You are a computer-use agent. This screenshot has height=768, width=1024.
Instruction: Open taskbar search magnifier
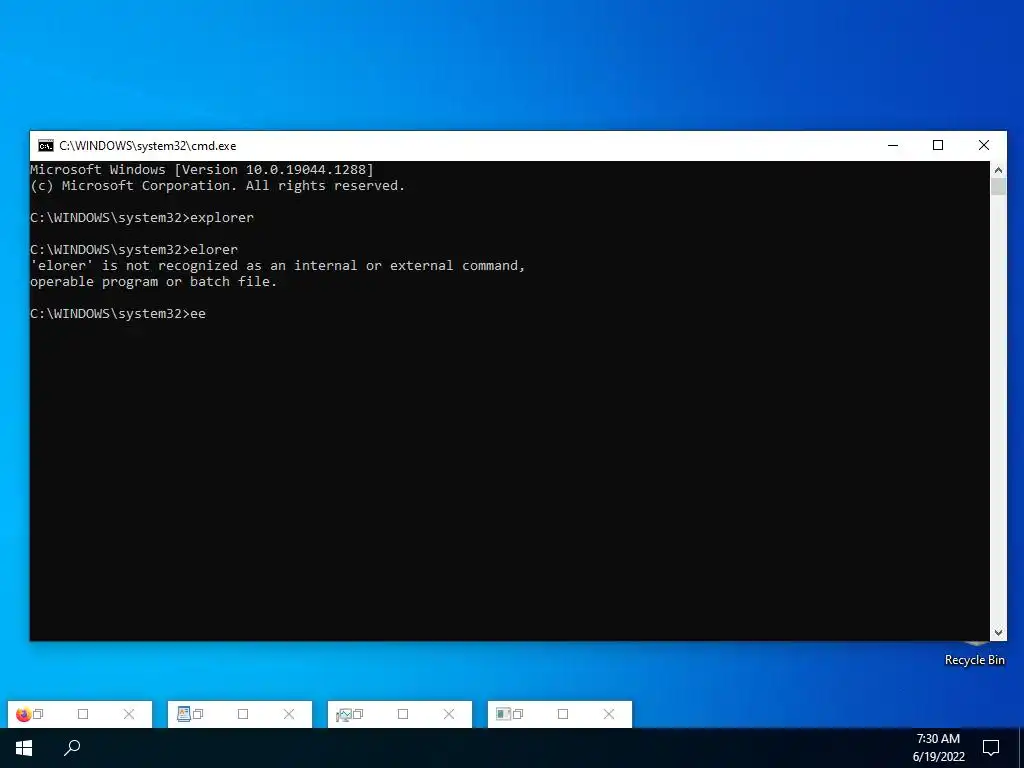click(72, 748)
